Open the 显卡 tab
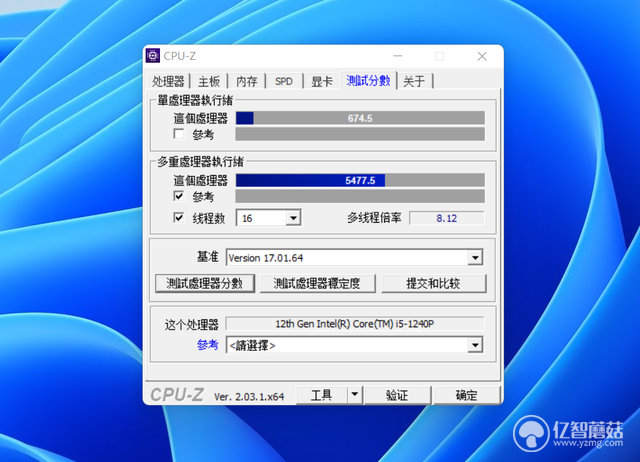This screenshot has height=462, width=640. click(x=322, y=81)
